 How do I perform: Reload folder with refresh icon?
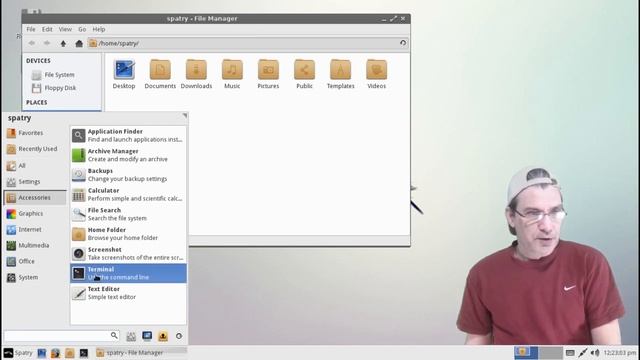point(403,43)
